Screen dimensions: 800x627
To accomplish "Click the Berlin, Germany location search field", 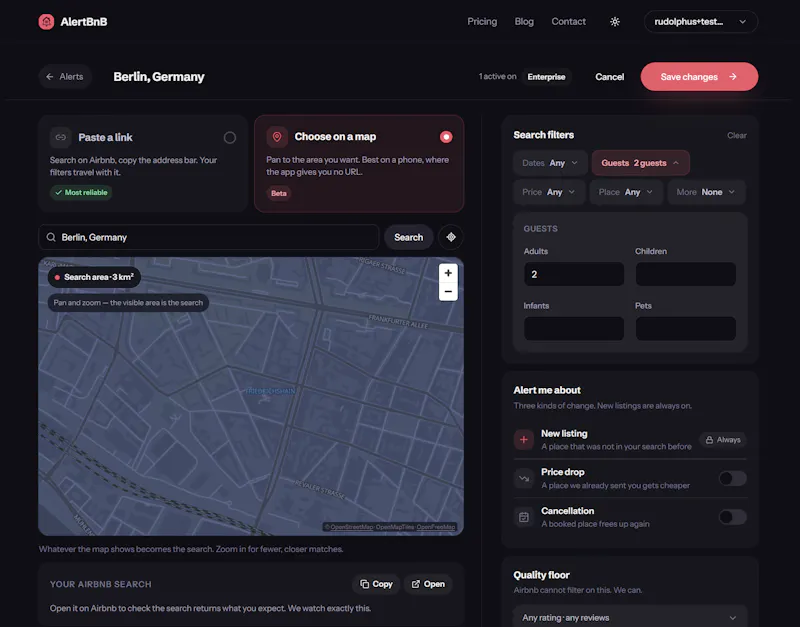I will coord(209,237).
